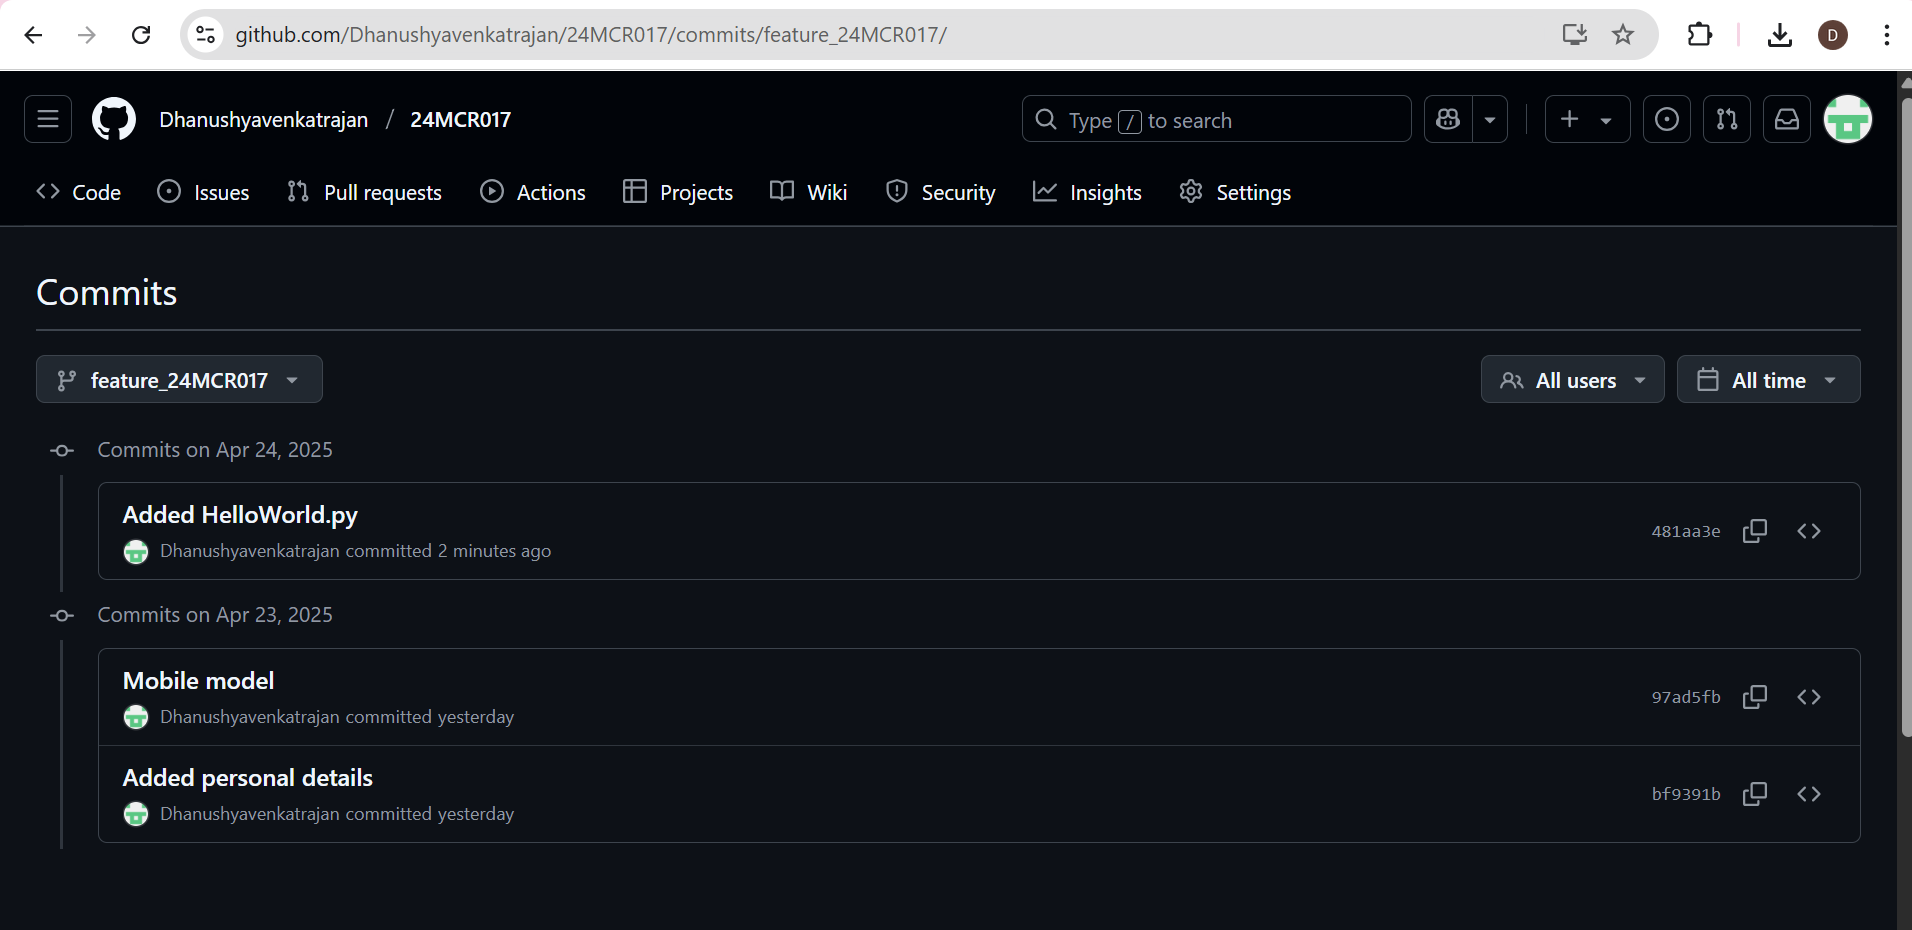Reload the page with refresh icon
Screen dimensions: 1912x930
[141, 35]
